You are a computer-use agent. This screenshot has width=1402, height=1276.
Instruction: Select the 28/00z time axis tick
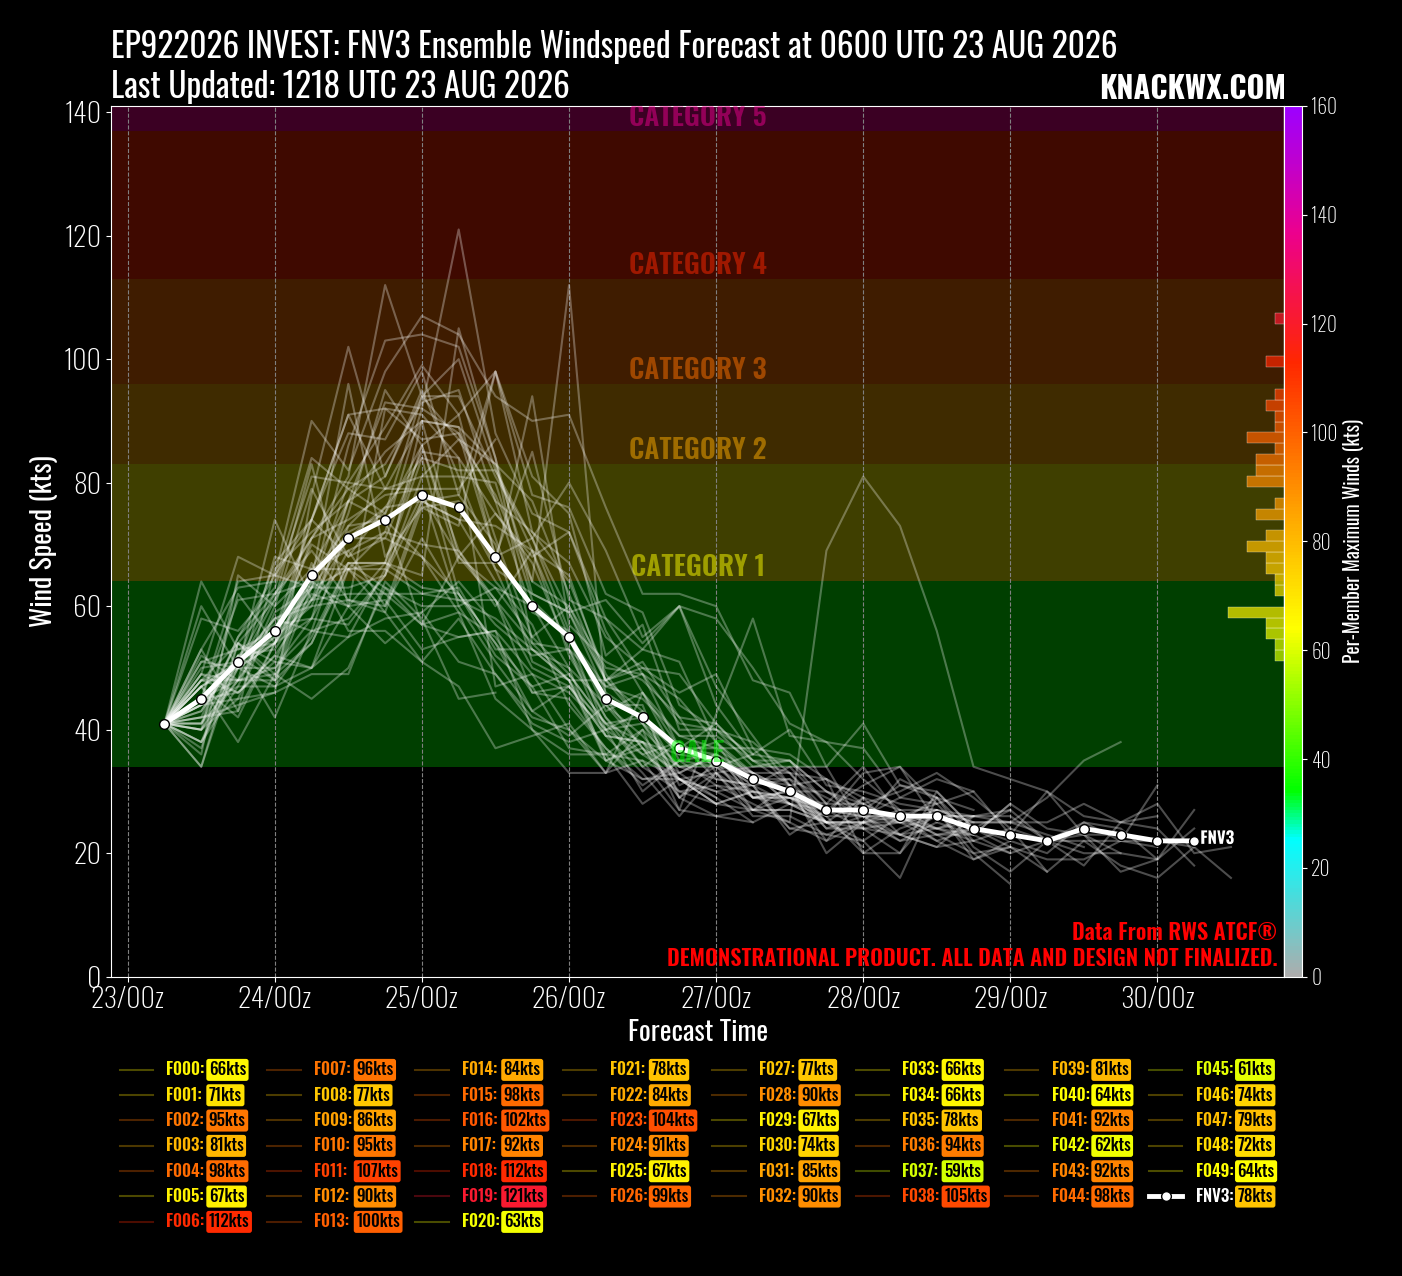(x=863, y=997)
